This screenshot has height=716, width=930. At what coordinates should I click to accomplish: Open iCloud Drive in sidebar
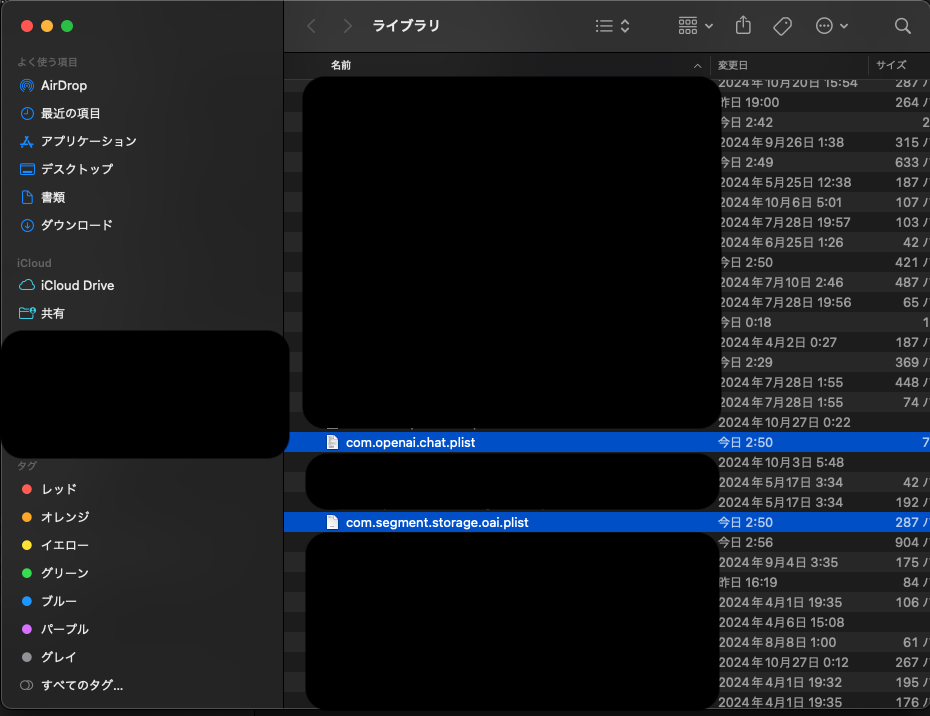(77, 285)
